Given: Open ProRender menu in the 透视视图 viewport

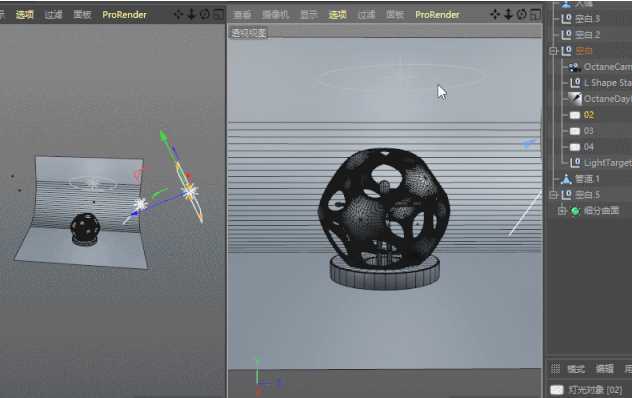Looking at the screenshot, I should pyautogui.click(x=437, y=15).
